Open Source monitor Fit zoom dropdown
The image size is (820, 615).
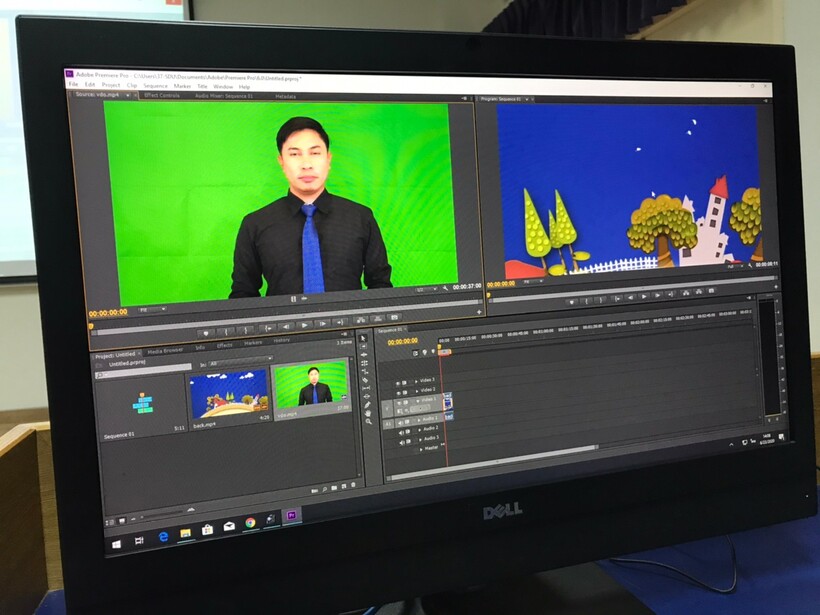(x=152, y=310)
